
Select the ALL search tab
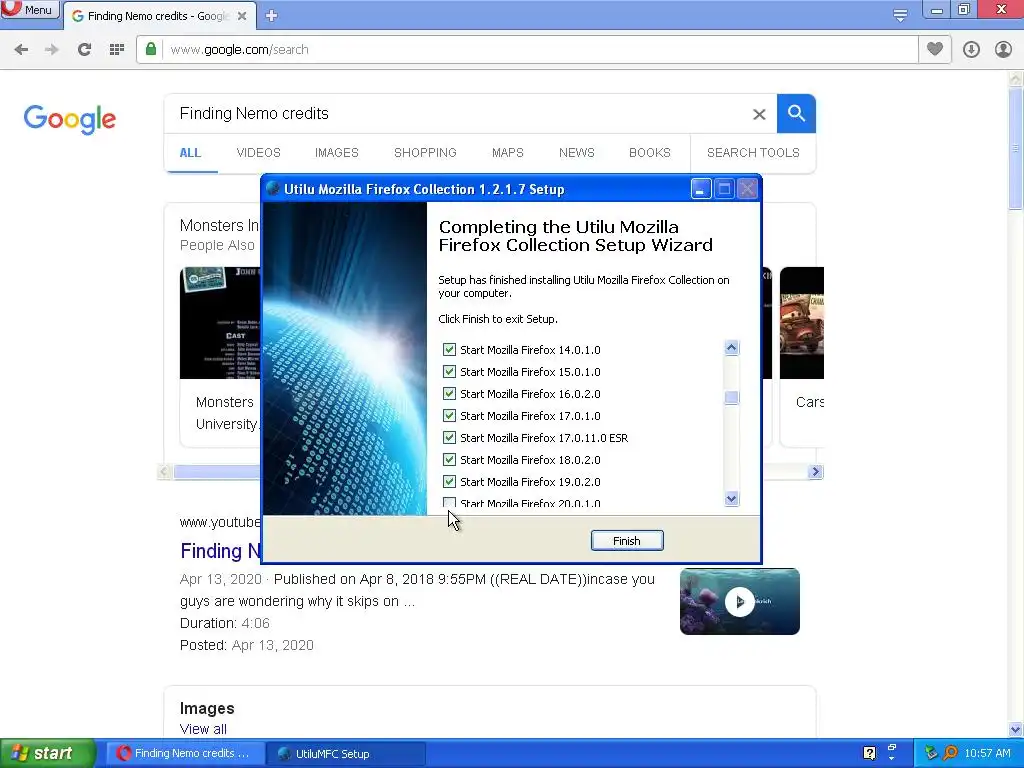(190, 153)
